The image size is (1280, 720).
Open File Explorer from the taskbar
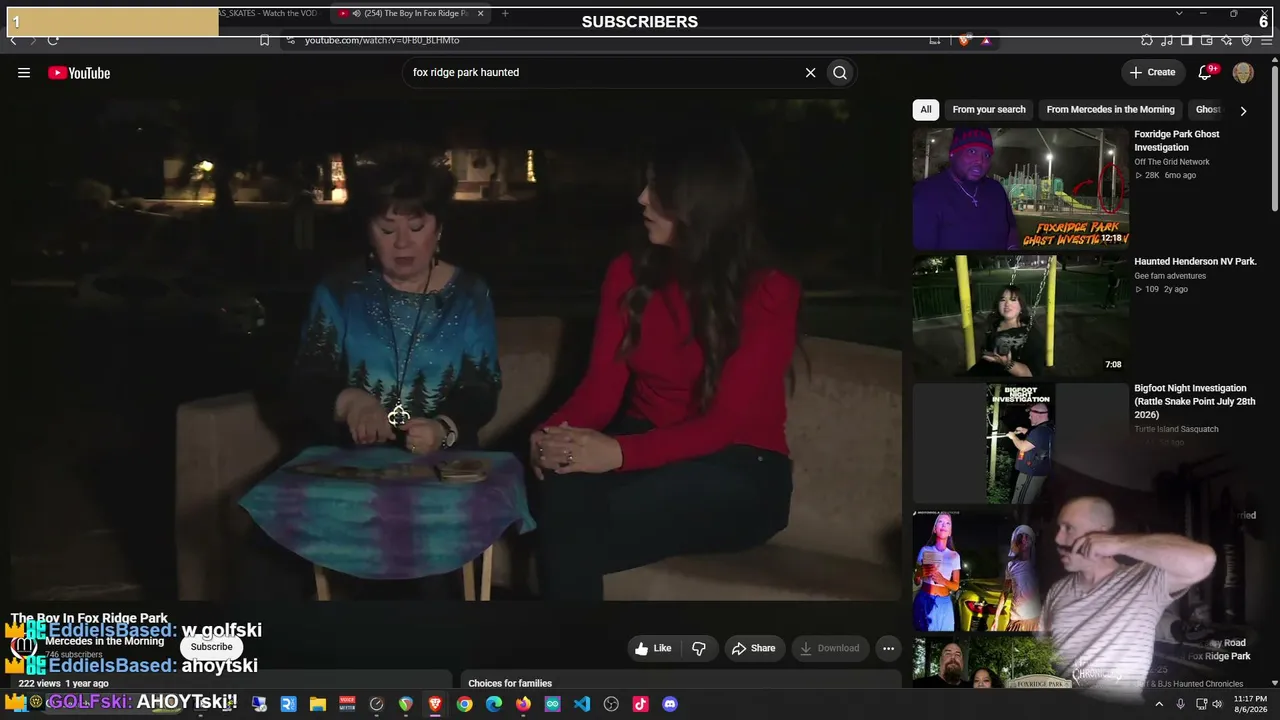(318, 704)
